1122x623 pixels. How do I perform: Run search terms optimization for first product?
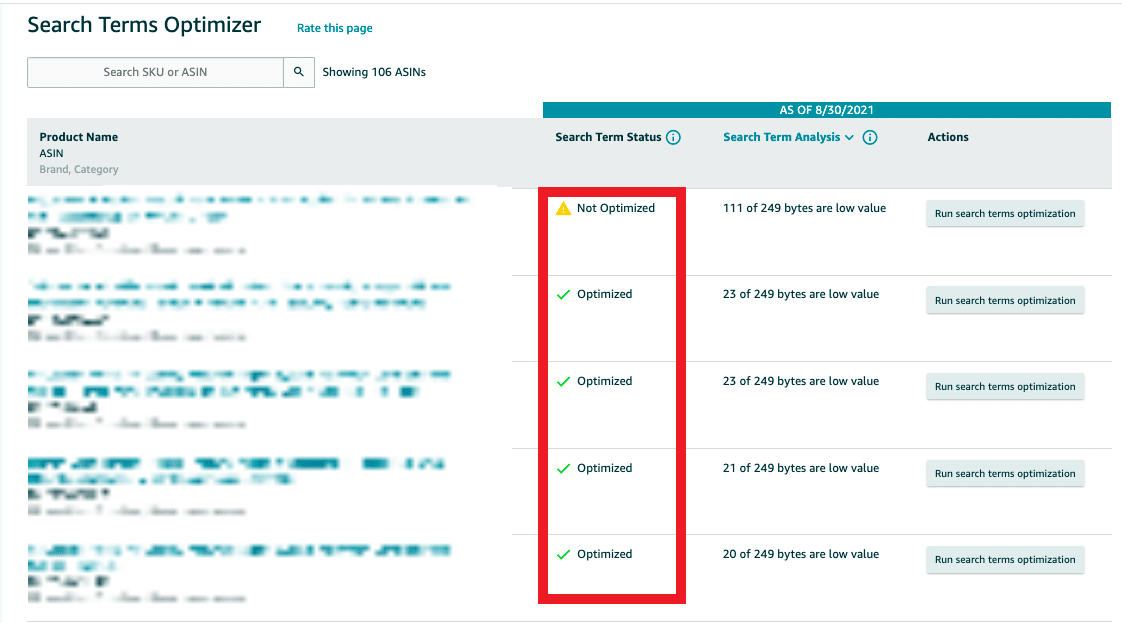pos(1005,214)
